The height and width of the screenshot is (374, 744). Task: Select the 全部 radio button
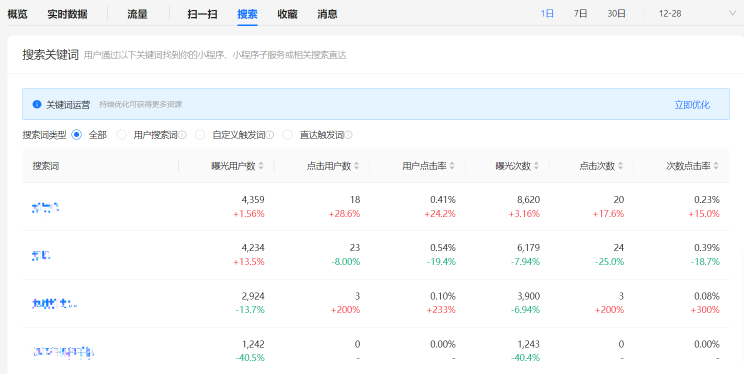[x=76, y=135]
